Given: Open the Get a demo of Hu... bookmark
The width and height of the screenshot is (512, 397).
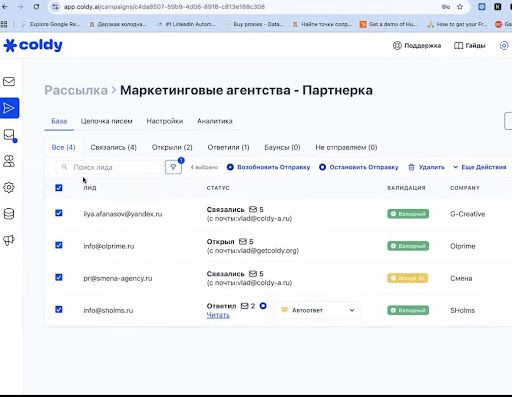Looking at the screenshot, I should 388,24.
